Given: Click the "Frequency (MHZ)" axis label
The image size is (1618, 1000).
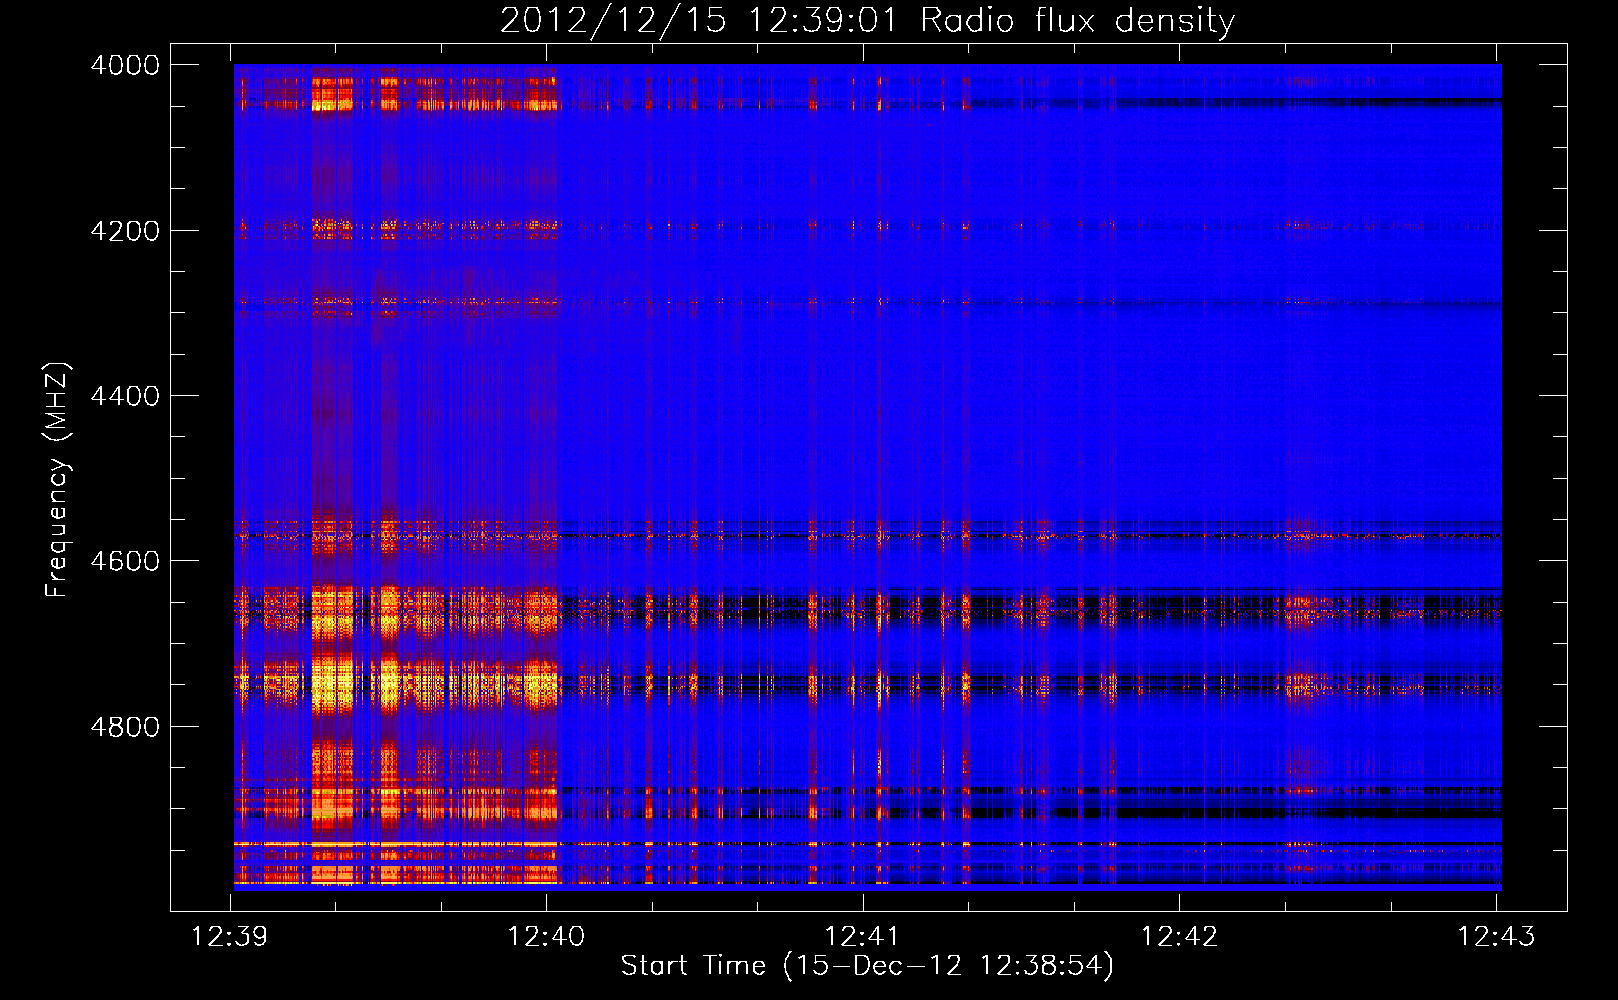Looking at the screenshot, I should coord(57,480).
